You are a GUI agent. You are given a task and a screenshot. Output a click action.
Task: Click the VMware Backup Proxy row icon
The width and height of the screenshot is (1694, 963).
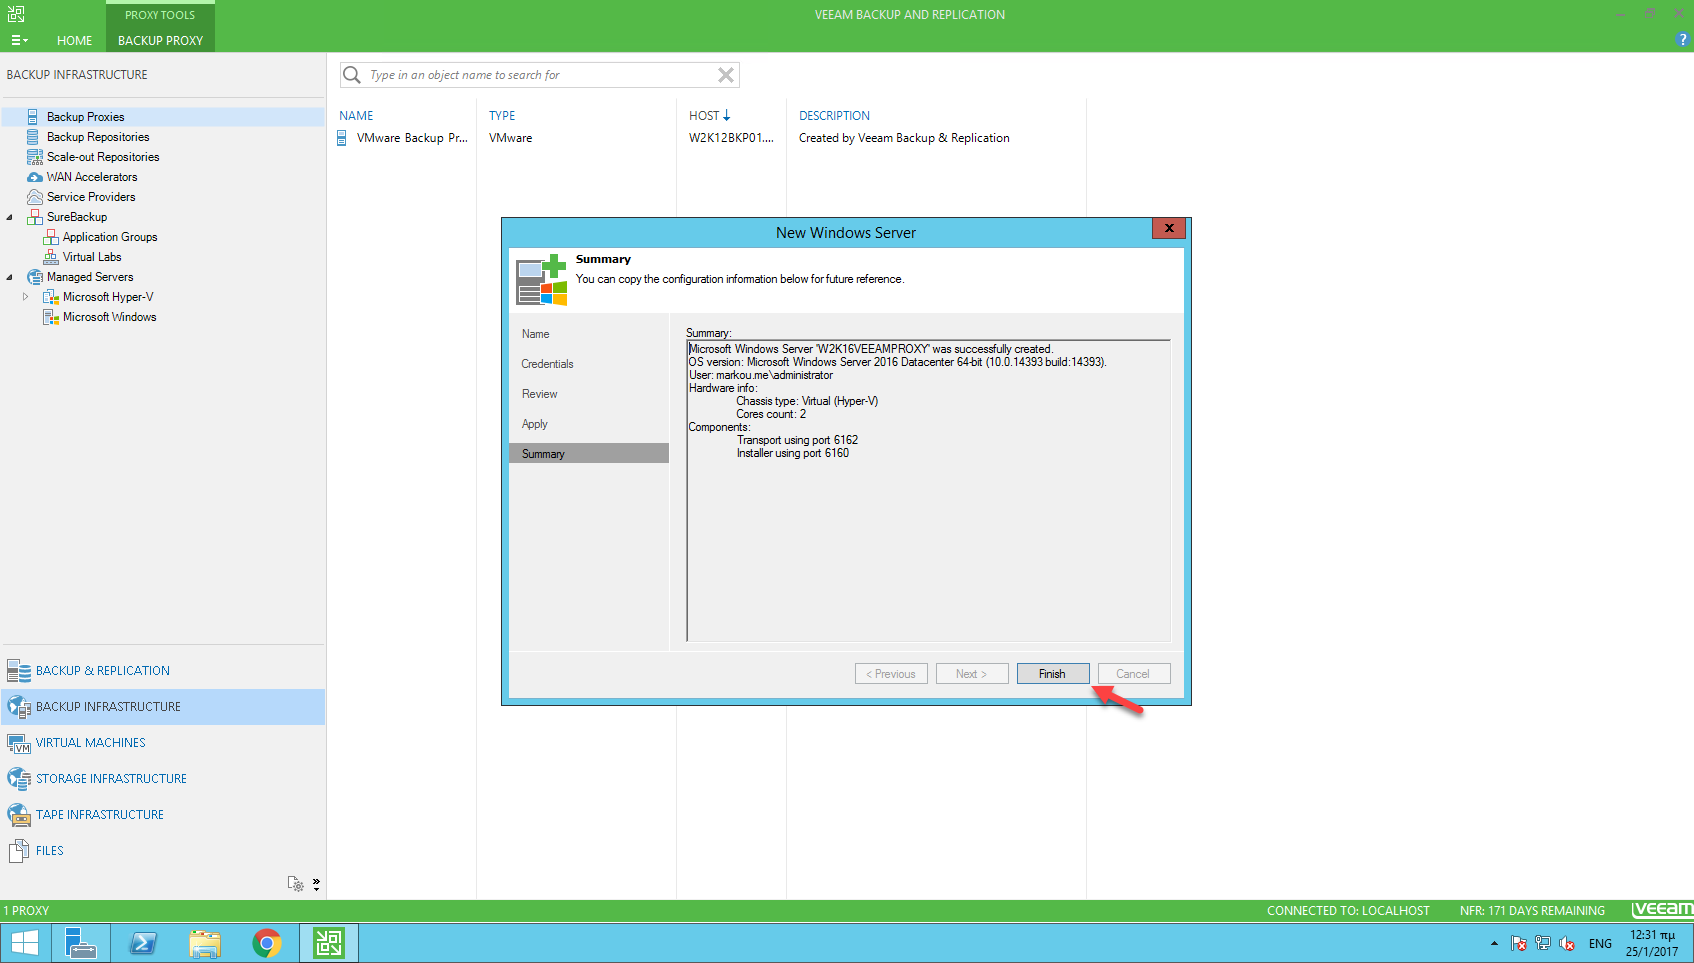(x=342, y=138)
